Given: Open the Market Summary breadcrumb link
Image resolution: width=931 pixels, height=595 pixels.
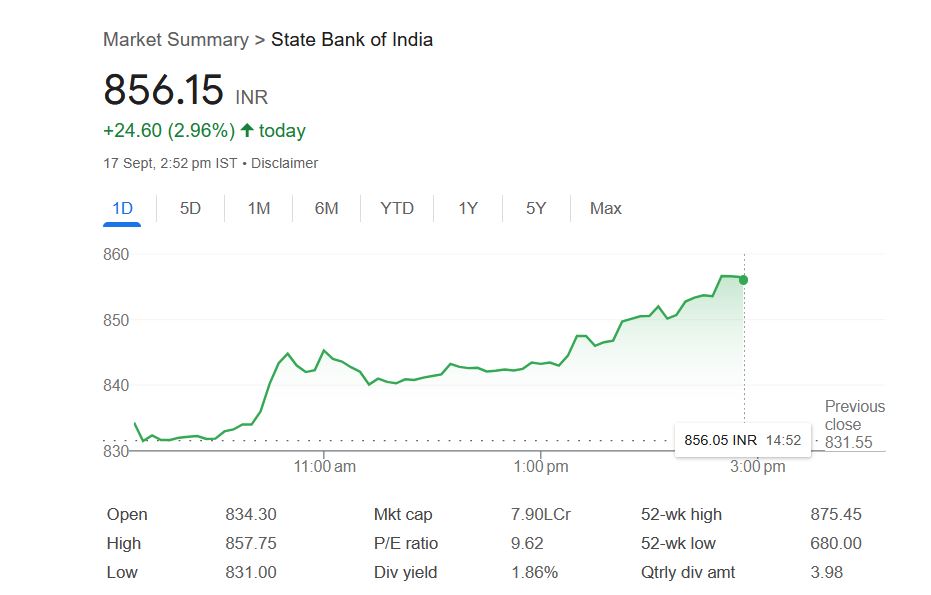Looking at the screenshot, I should (x=176, y=40).
